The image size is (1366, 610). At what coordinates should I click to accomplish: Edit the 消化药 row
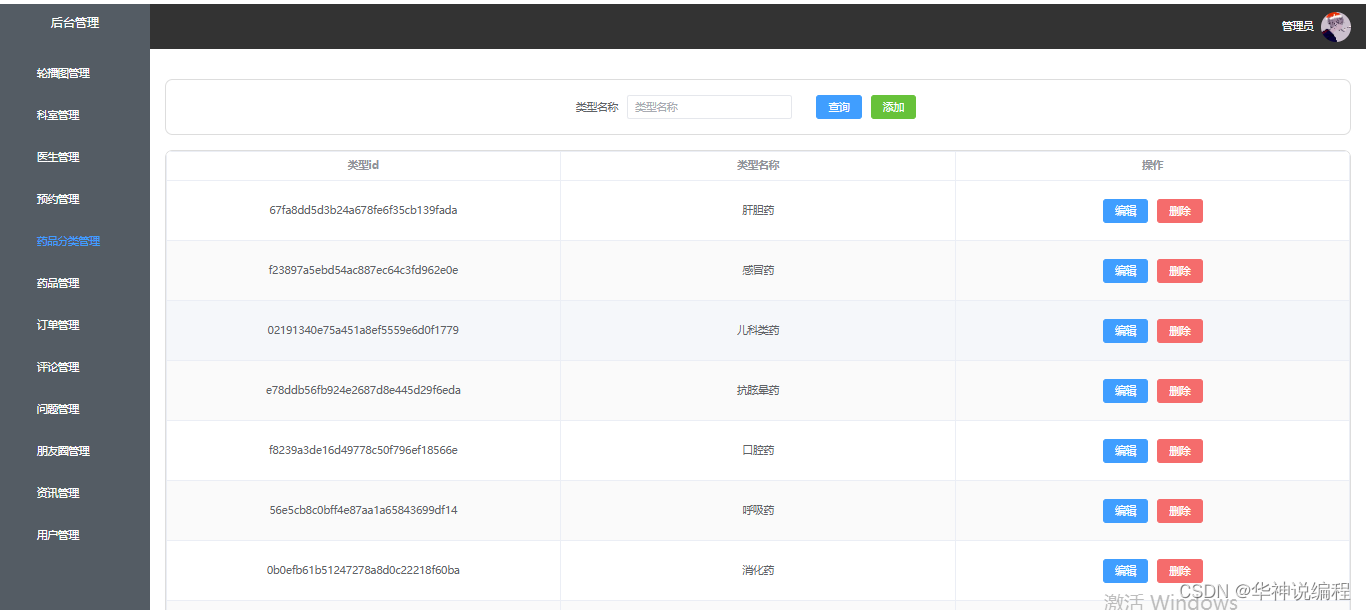[x=1125, y=571]
